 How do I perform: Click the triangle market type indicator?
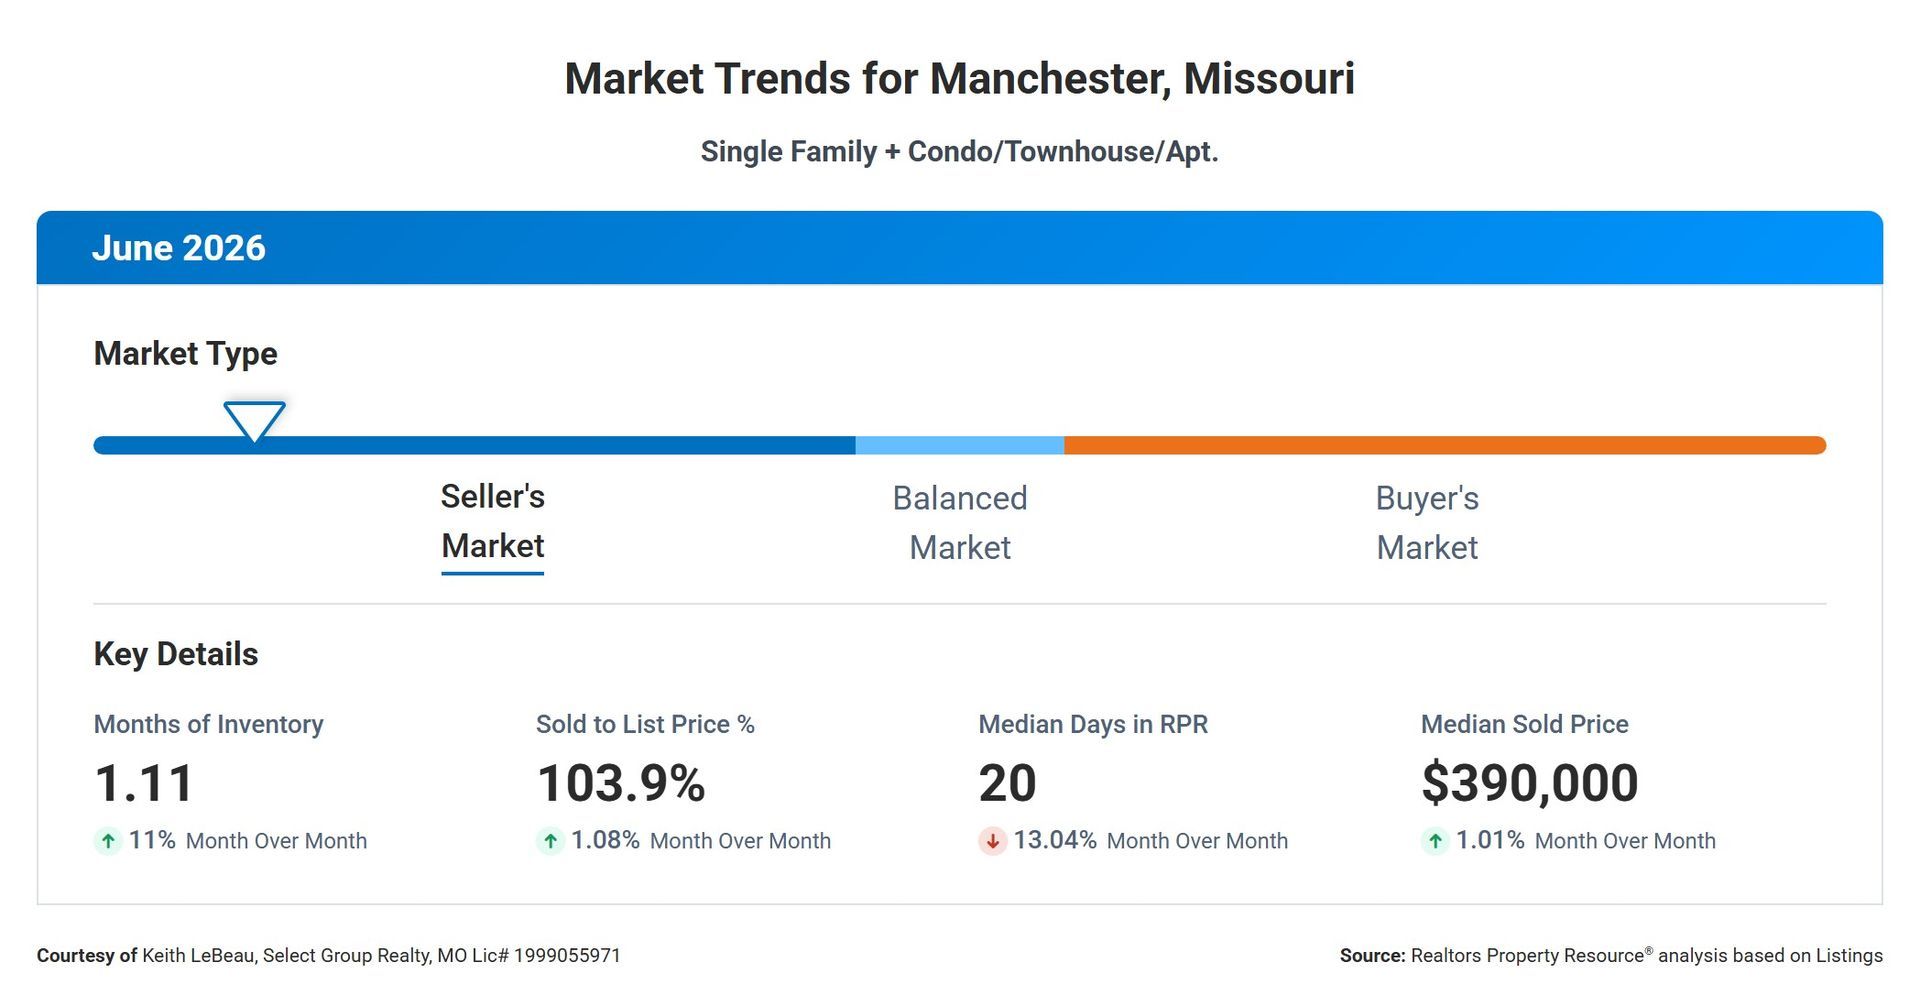(254, 421)
